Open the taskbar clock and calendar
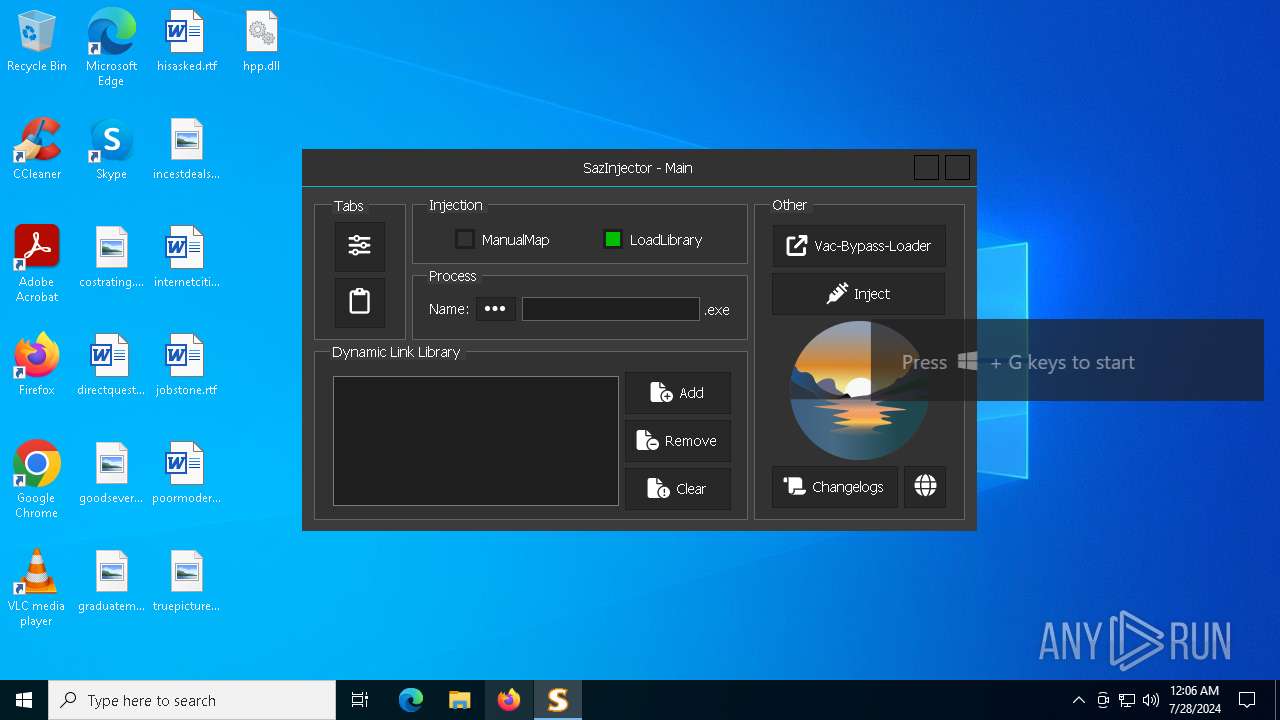Image resolution: width=1280 pixels, height=720 pixels. tap(1194, 700)
